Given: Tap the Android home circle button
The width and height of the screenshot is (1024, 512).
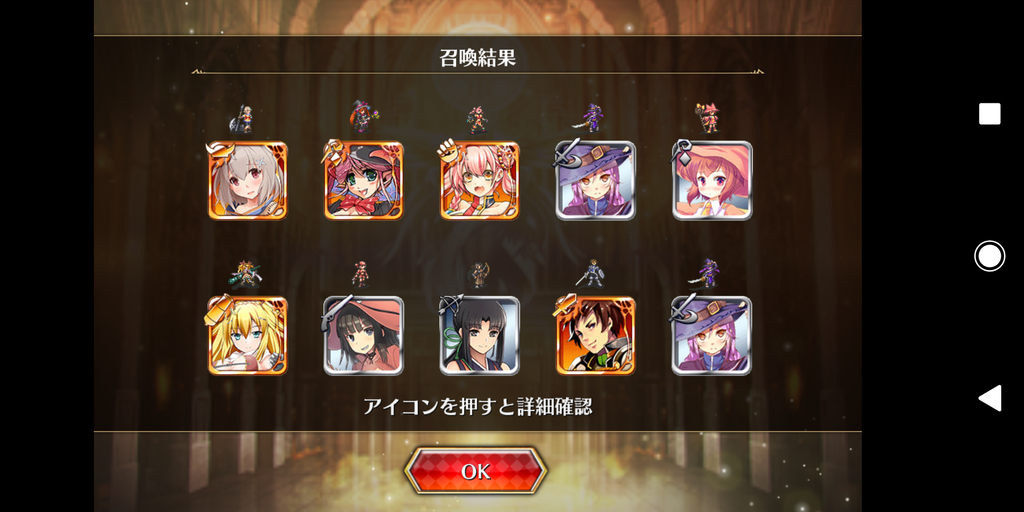Looking at the screenshot, I should click(989, 256).
